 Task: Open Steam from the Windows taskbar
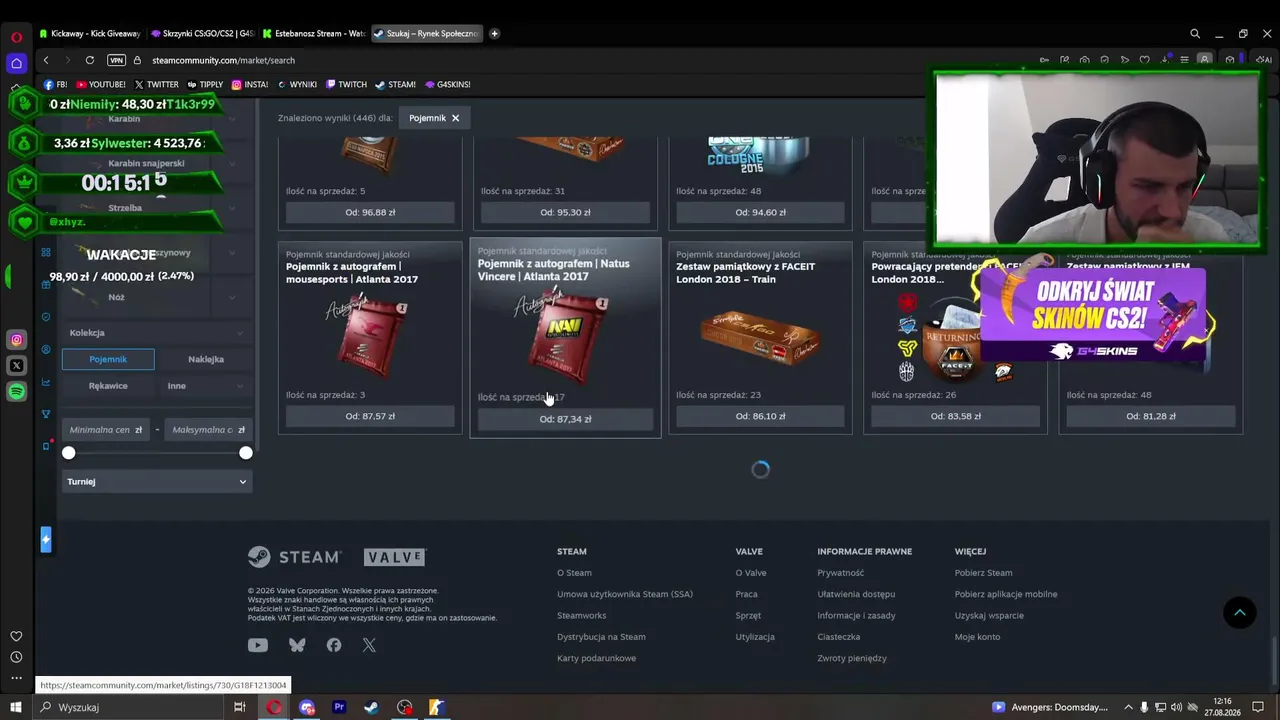(x=371, y=707)
